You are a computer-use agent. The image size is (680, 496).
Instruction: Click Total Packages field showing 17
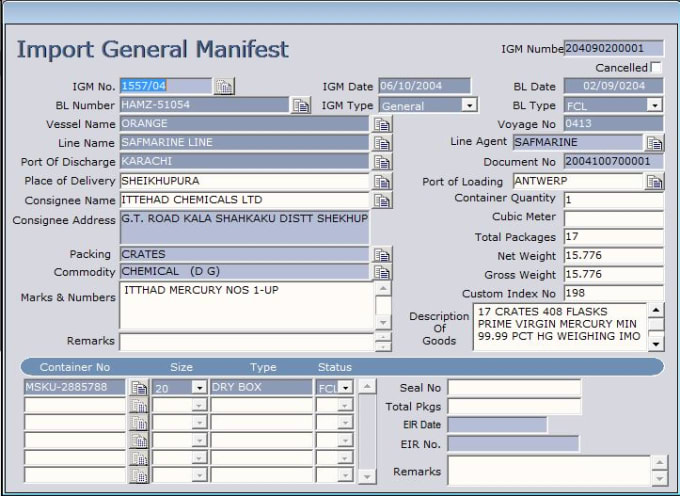pos(614,237)
